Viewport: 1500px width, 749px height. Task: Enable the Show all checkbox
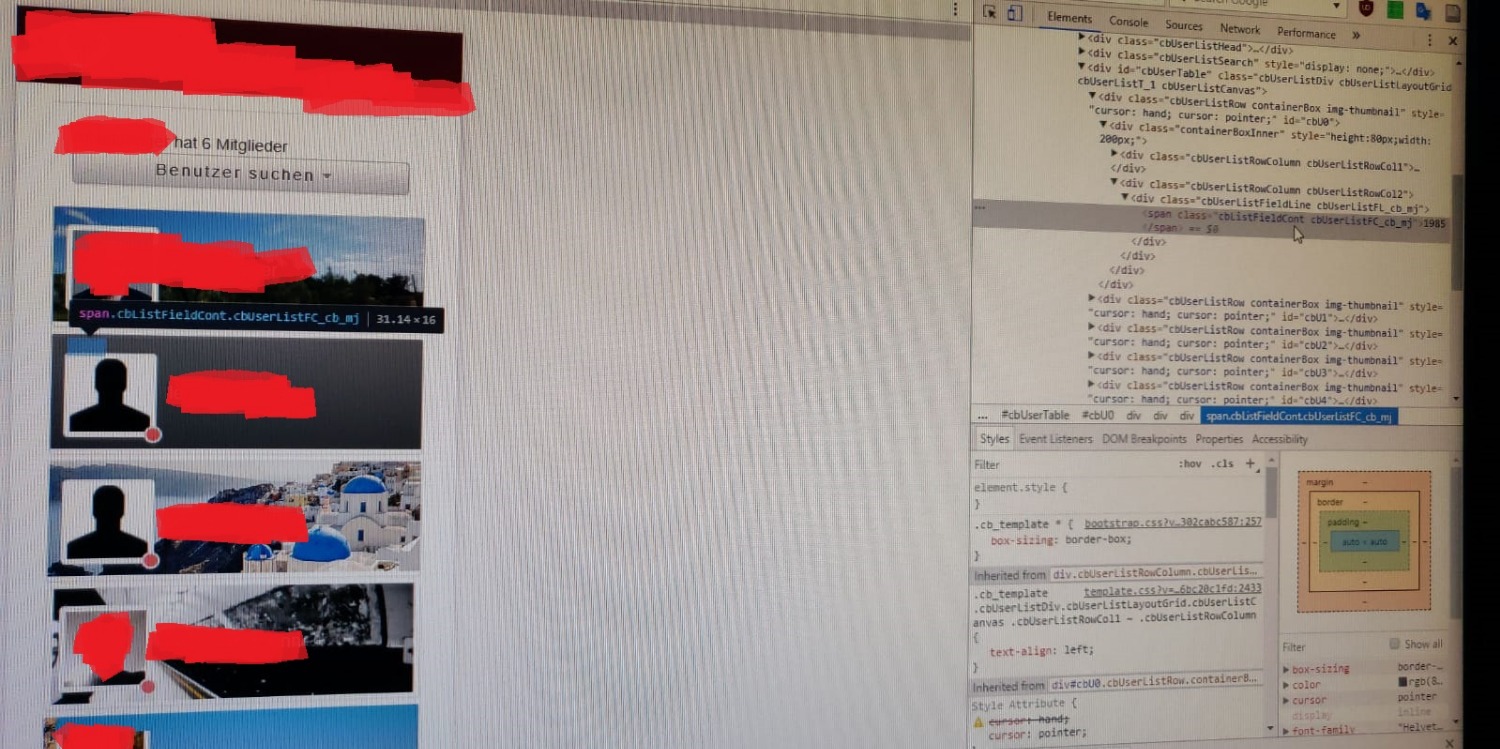pyautogui.click(x=1394, y=644)
